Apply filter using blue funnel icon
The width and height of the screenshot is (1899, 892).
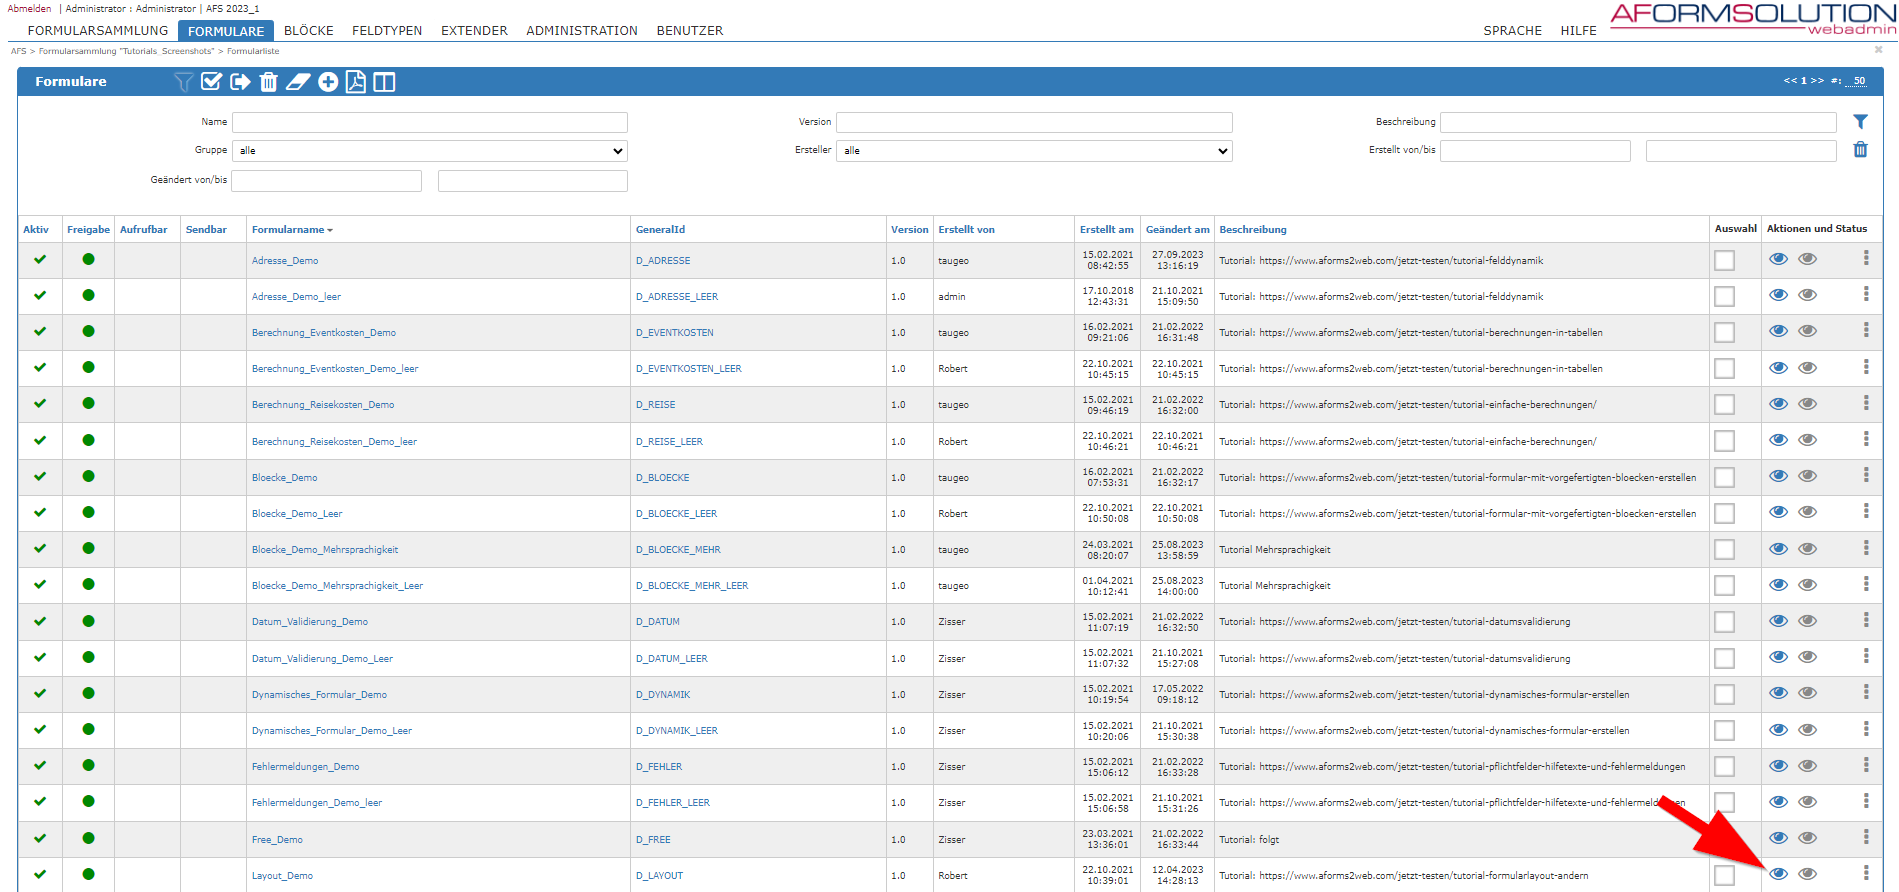(x=1860, y=122)
